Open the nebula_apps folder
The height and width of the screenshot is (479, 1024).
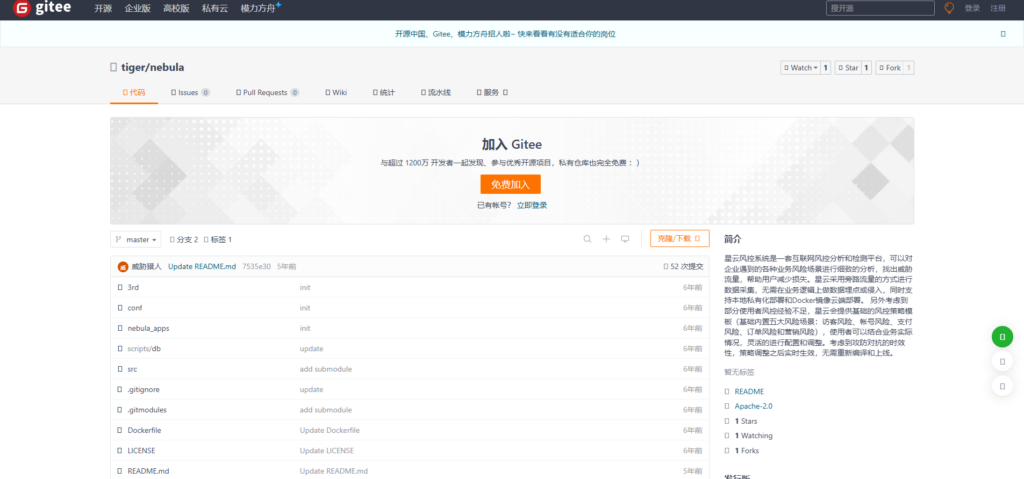point(148,328)
